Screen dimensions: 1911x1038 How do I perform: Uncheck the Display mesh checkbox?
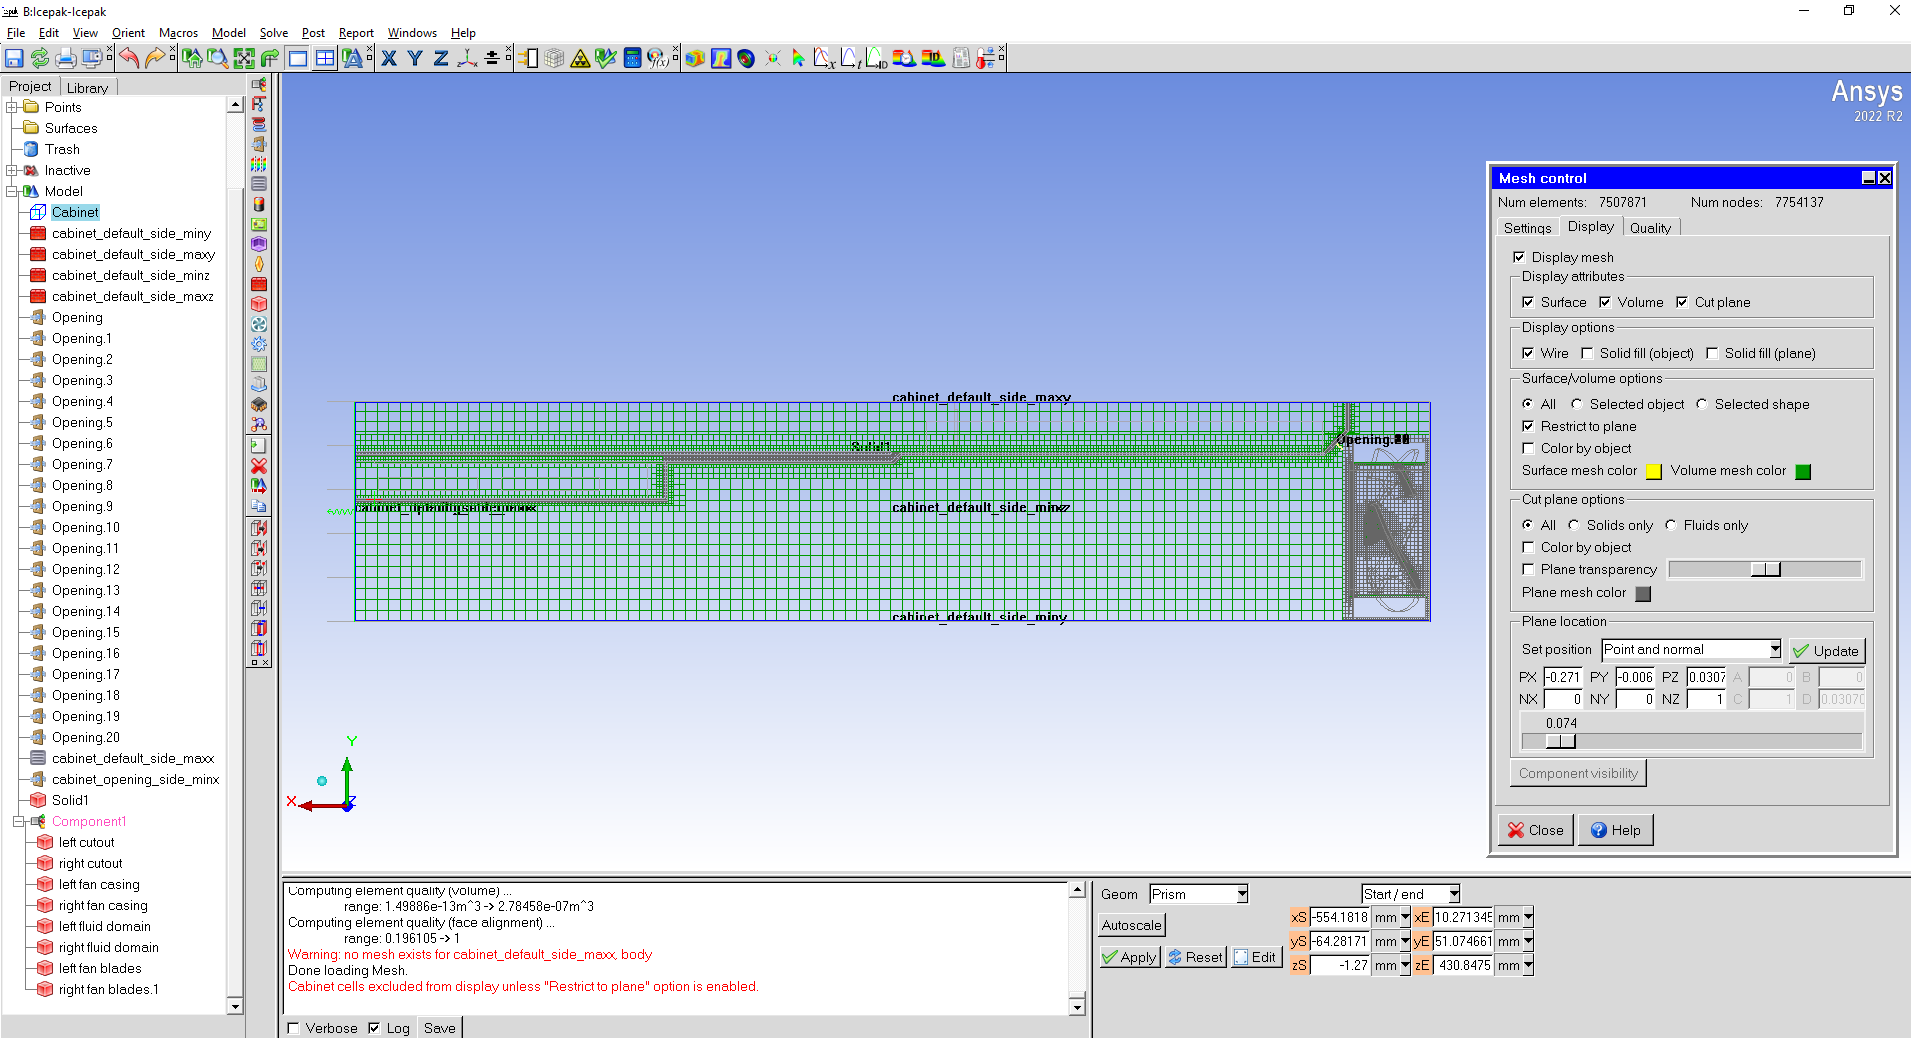1519,257
